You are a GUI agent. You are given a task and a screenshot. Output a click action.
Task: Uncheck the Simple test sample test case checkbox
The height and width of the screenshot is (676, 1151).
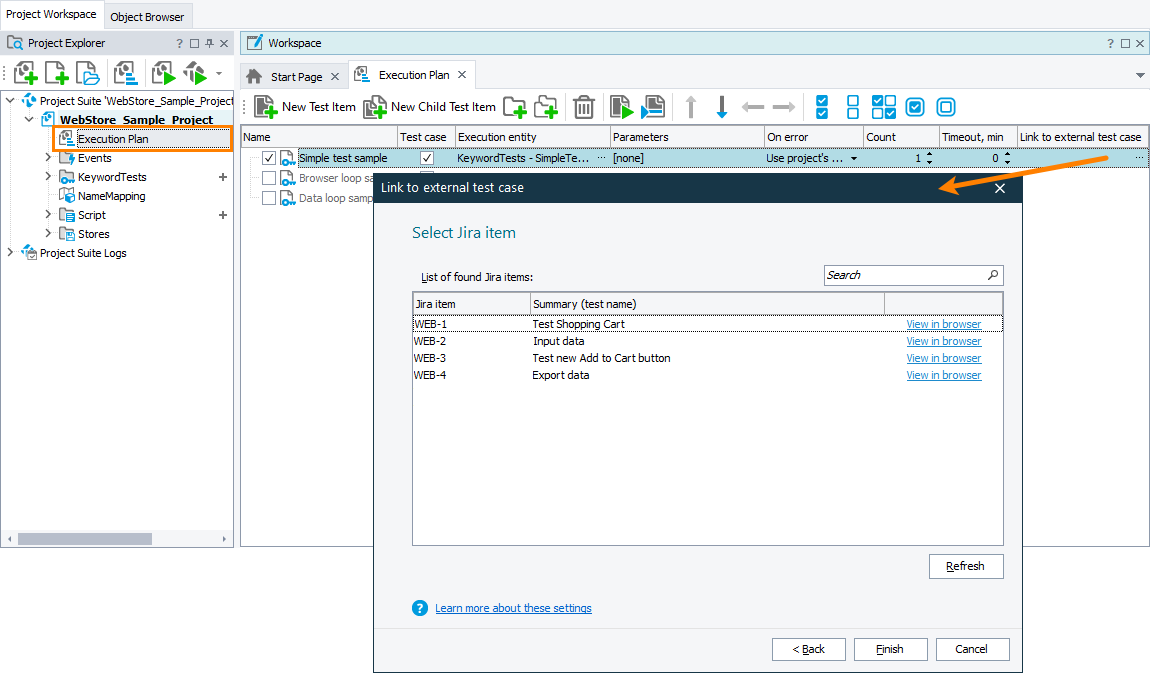(426, 157)
